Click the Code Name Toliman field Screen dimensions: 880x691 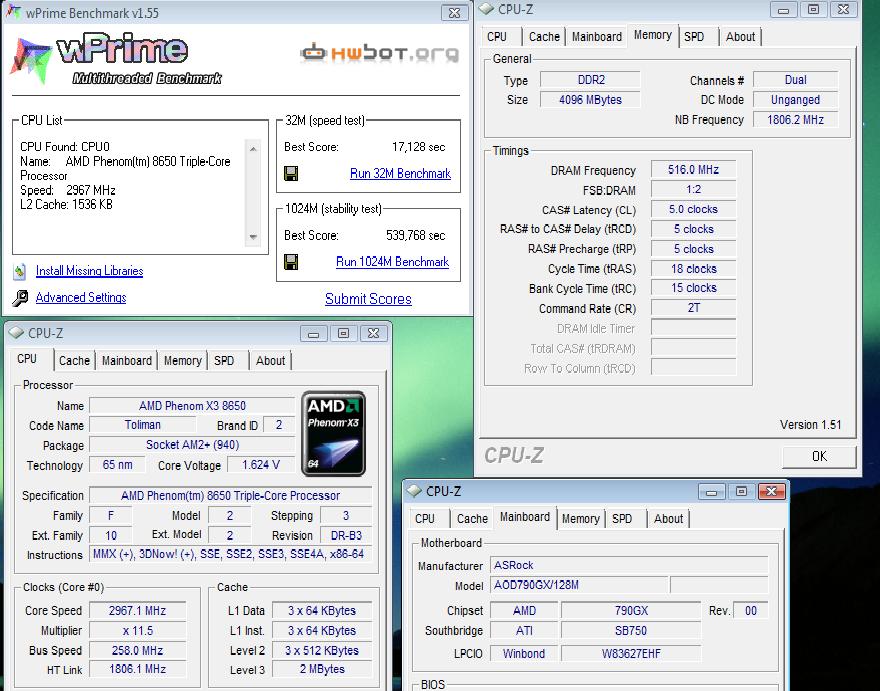[143, 425]
